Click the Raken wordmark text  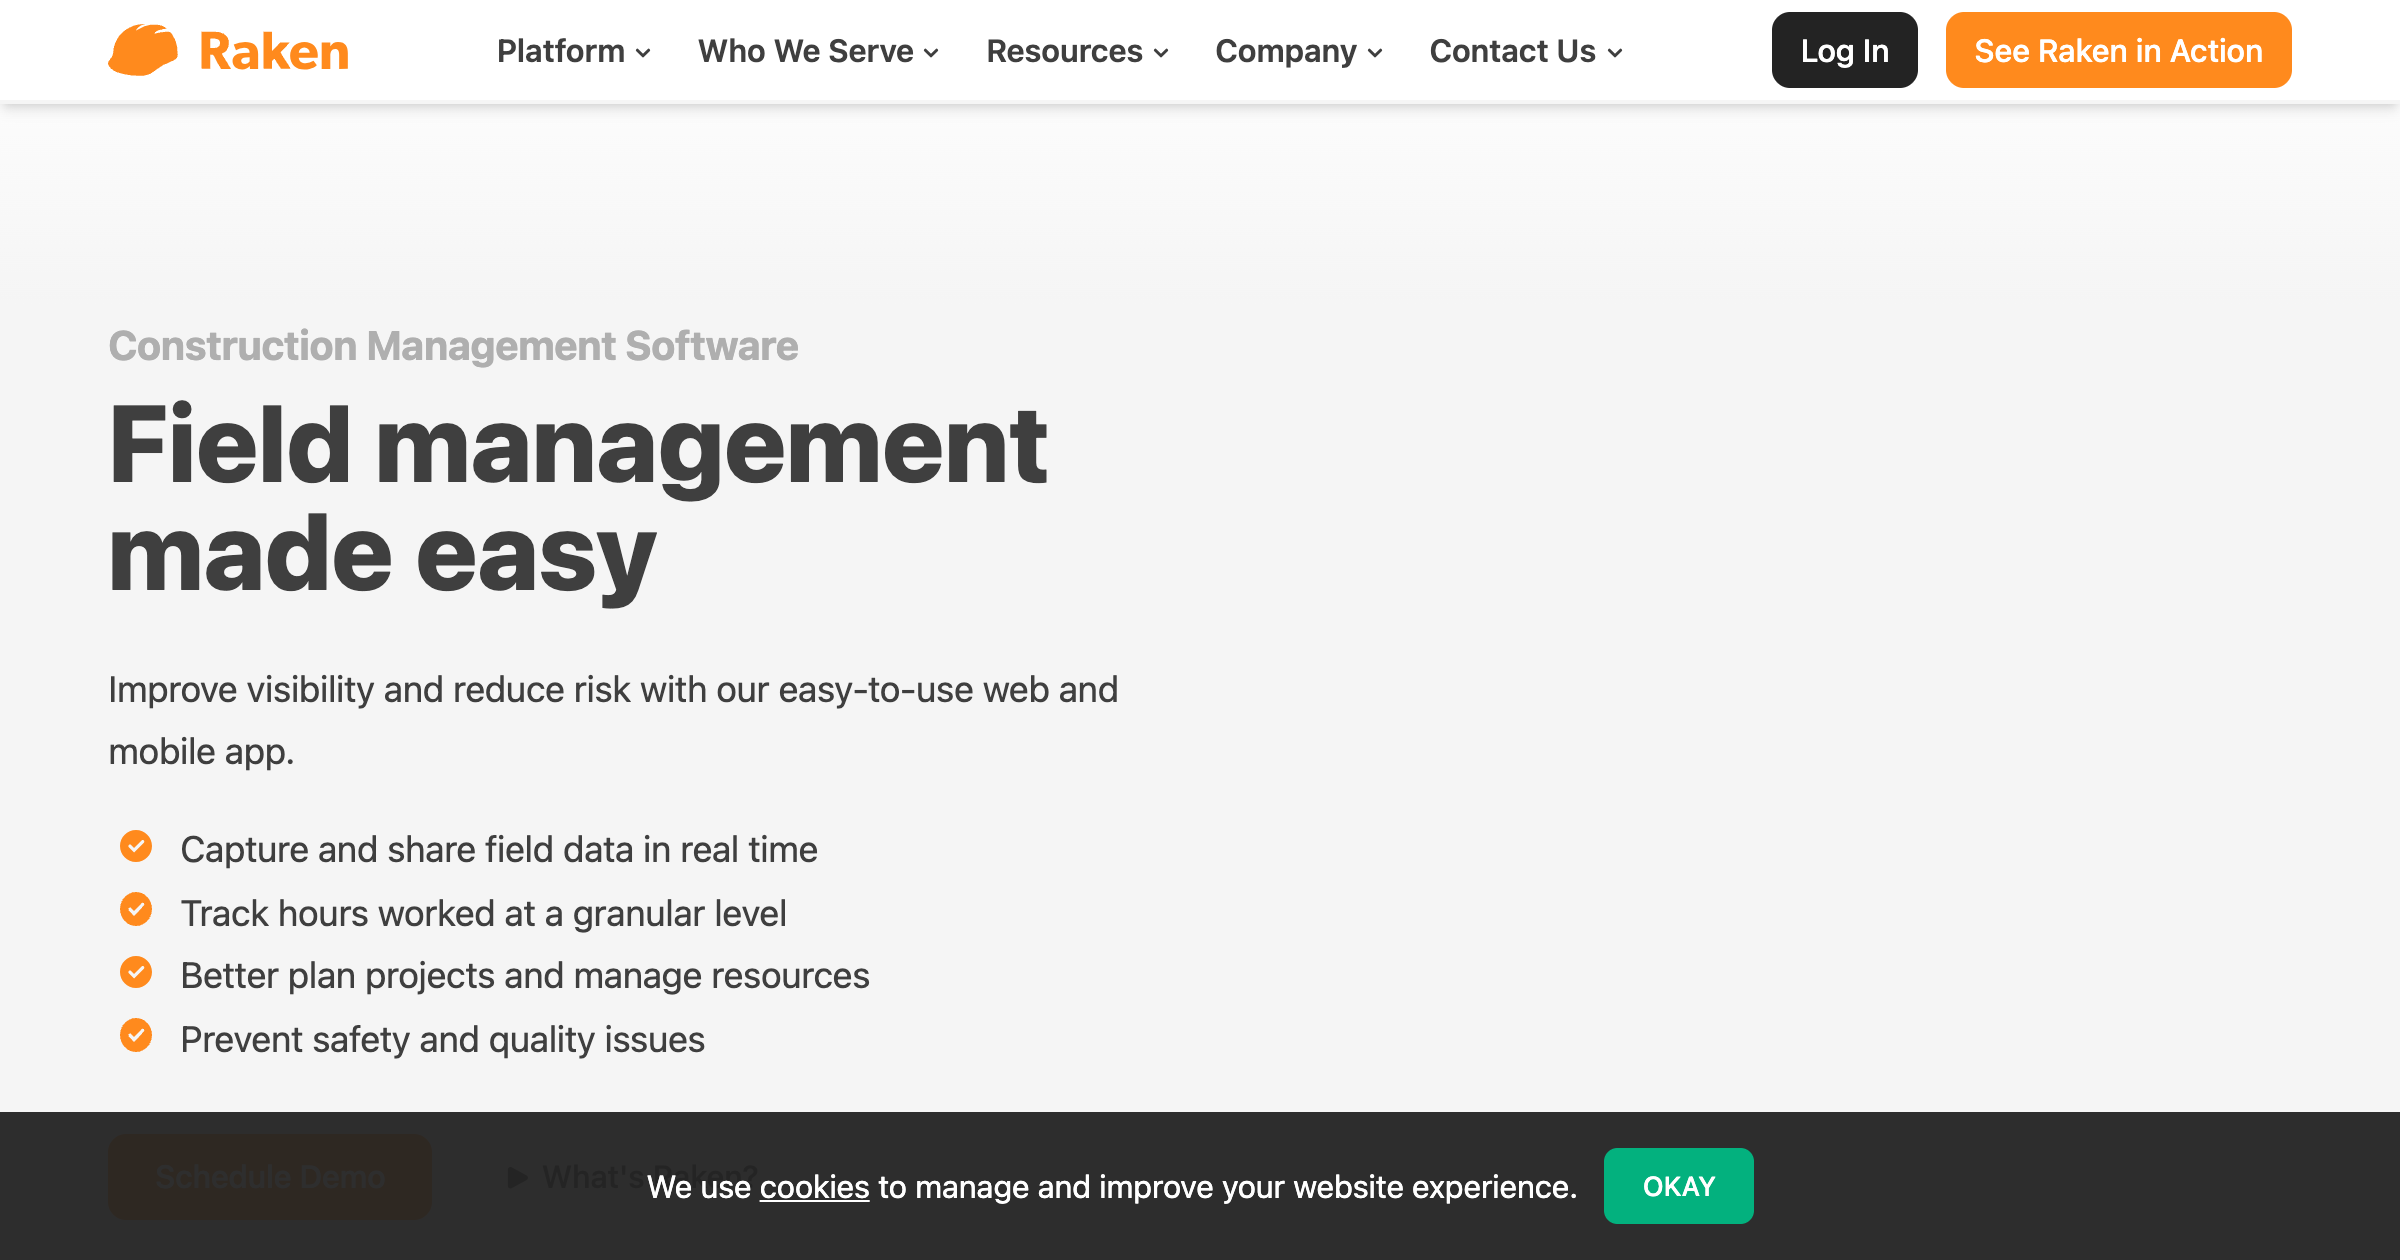[x=274, y=51]
